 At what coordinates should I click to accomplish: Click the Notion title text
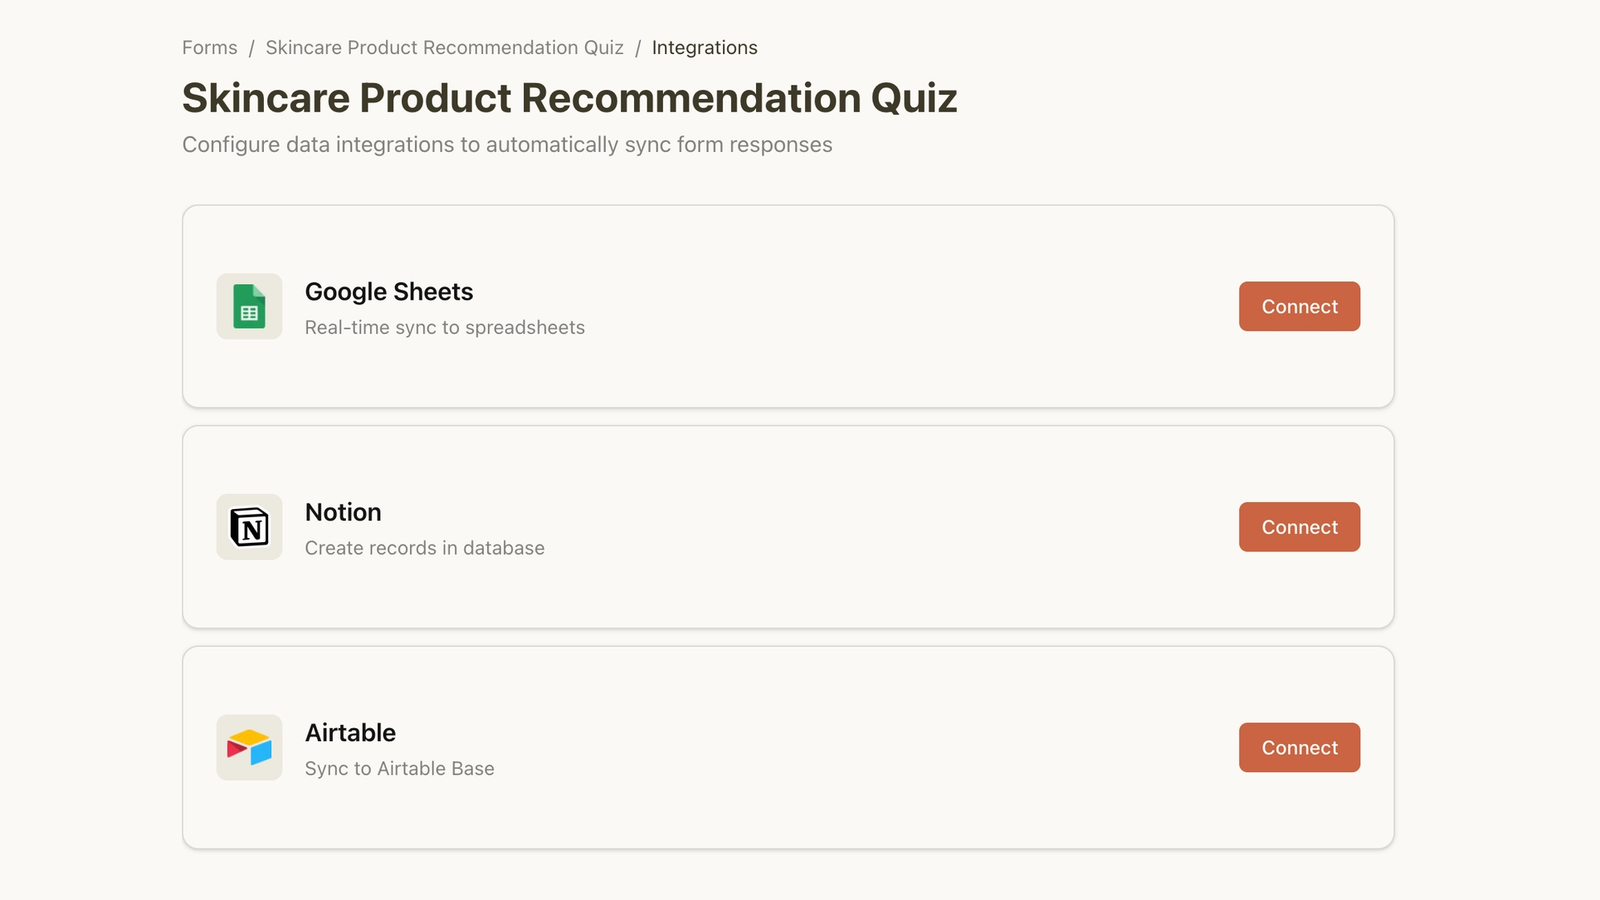[x=343, y=512]
